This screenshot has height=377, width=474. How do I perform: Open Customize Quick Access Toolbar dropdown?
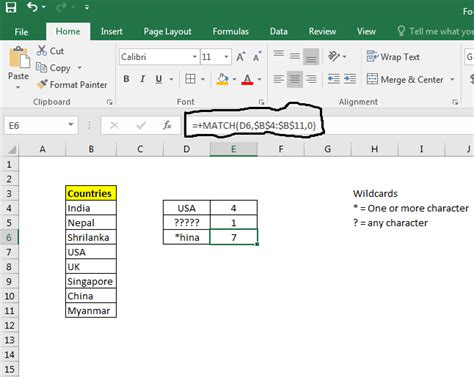click(87, 7)
